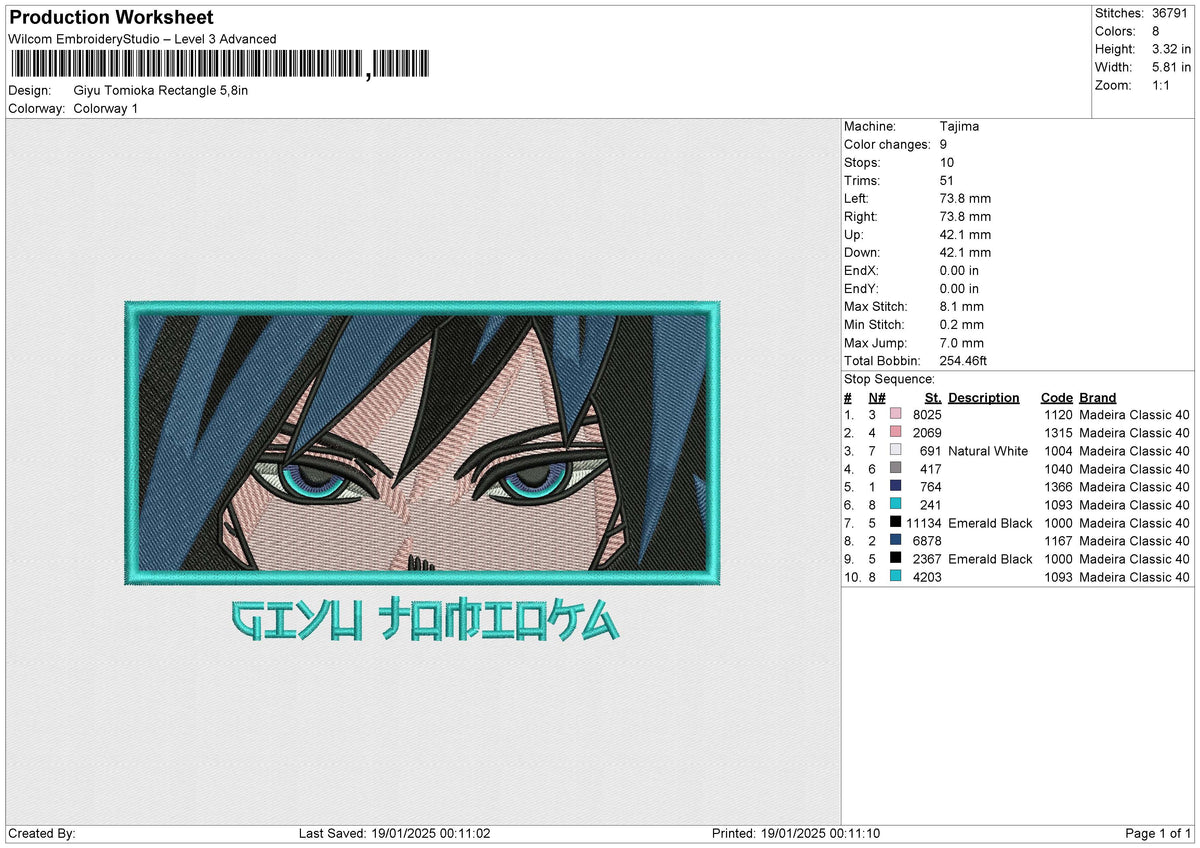Click the design name 'Giyu Tomioka Rectangle 5,8in'
1200x848 pixels.
coord(161,90)
